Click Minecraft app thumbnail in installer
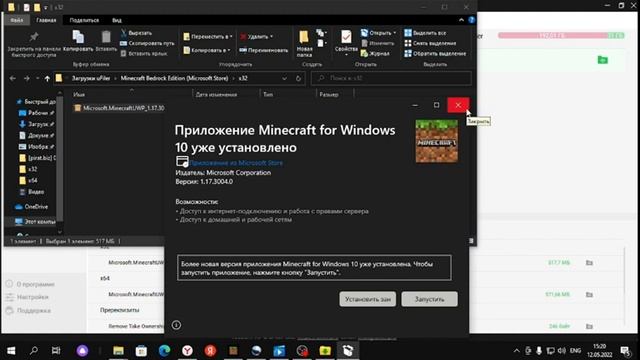Screen dimensions: 640x360 coord(436,141)
